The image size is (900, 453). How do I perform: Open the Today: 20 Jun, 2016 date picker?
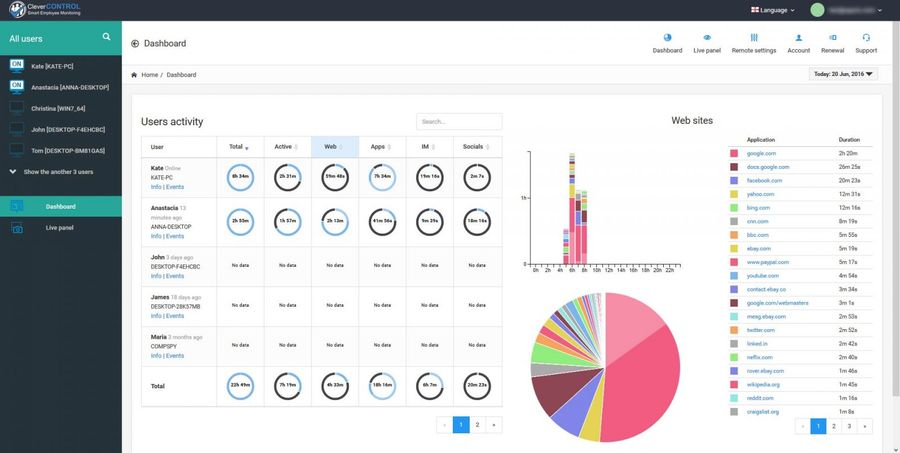(x=843, y=74)
